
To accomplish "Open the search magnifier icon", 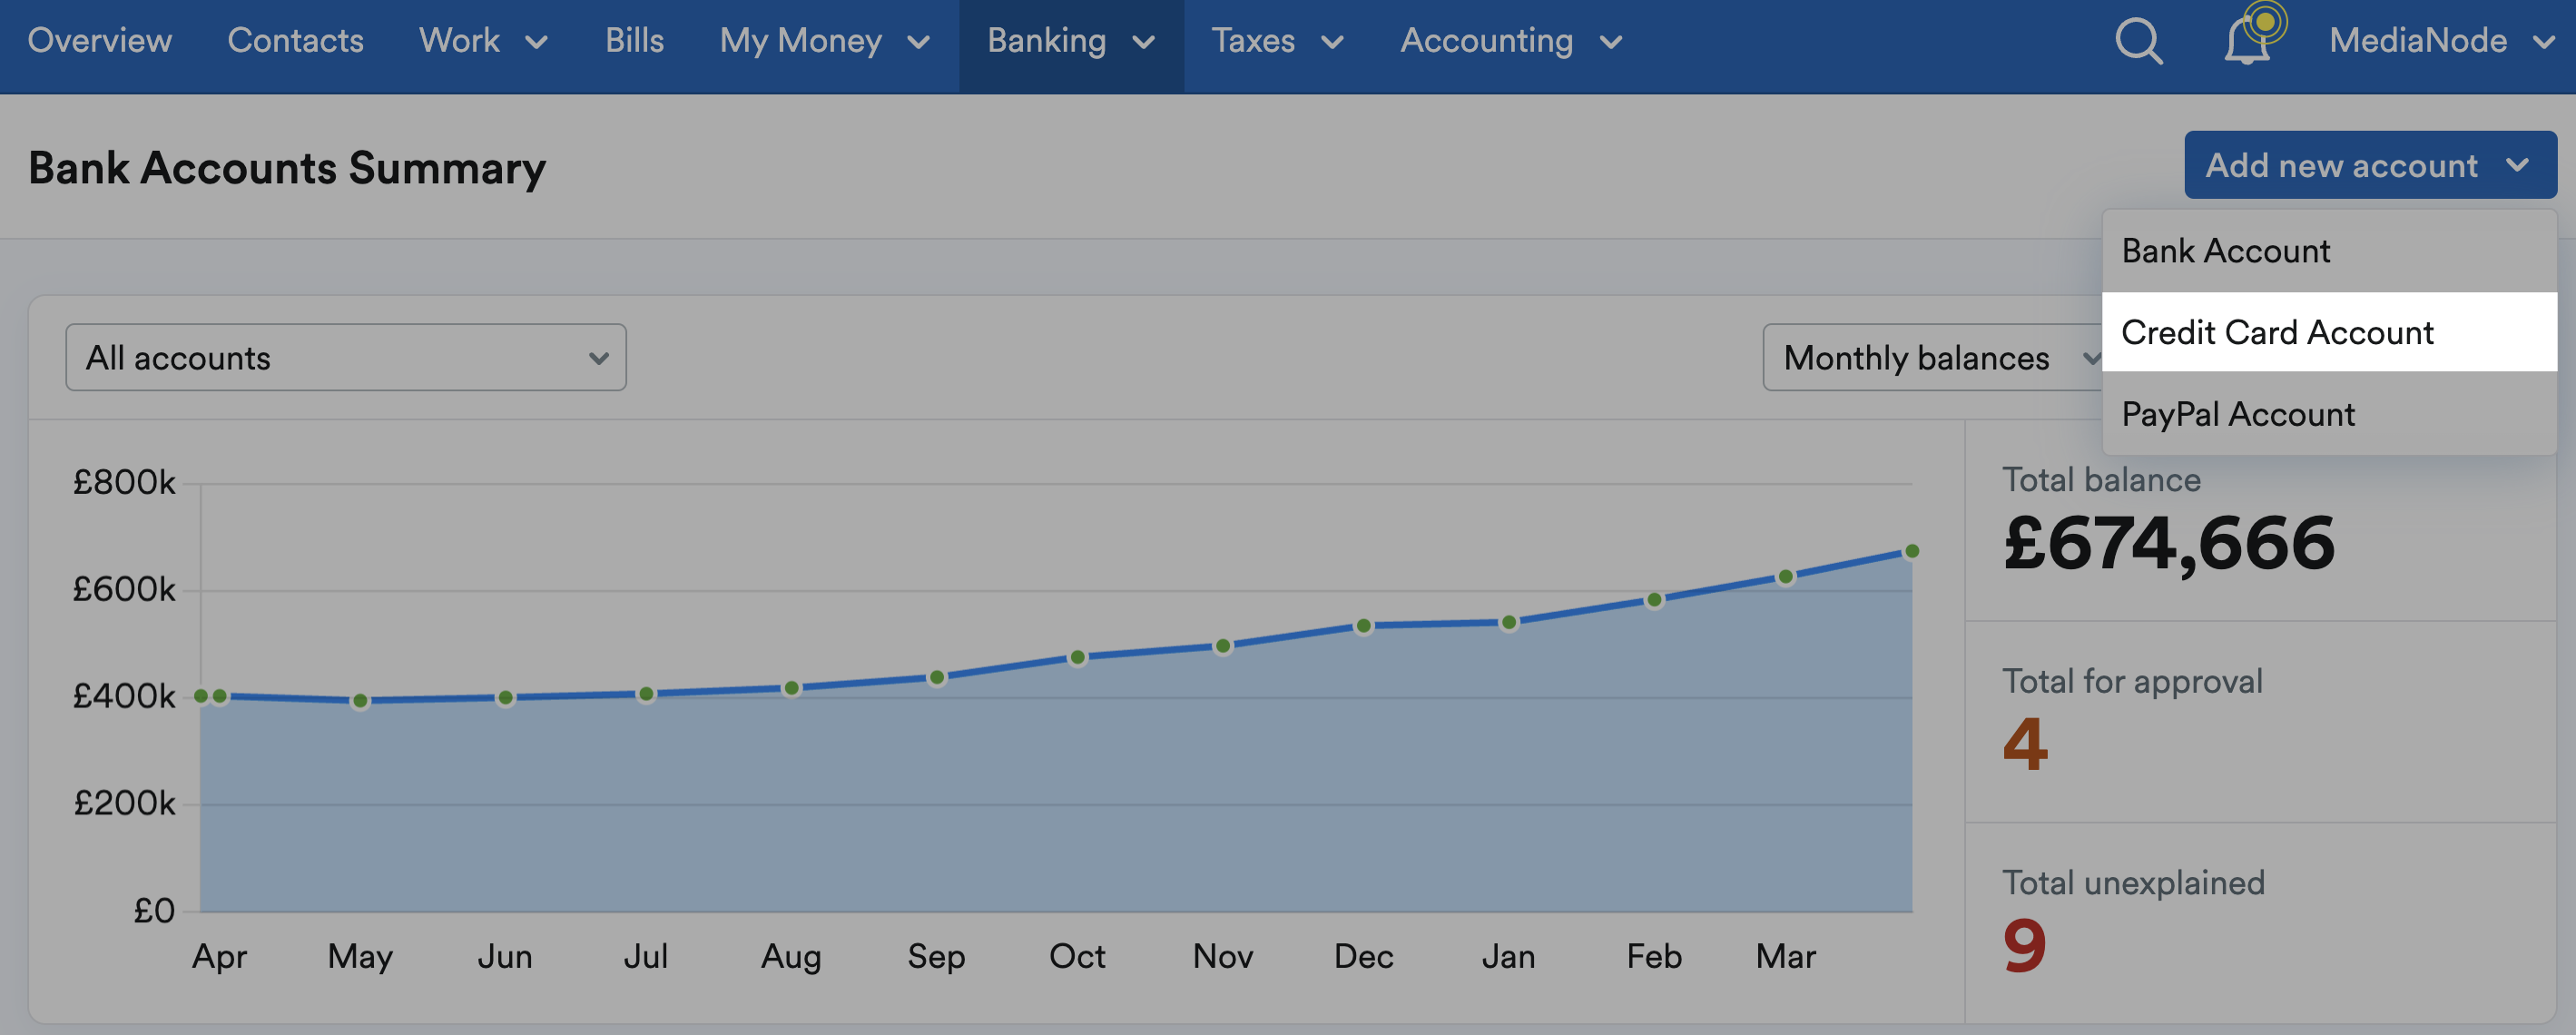I will click(2139, 42).
